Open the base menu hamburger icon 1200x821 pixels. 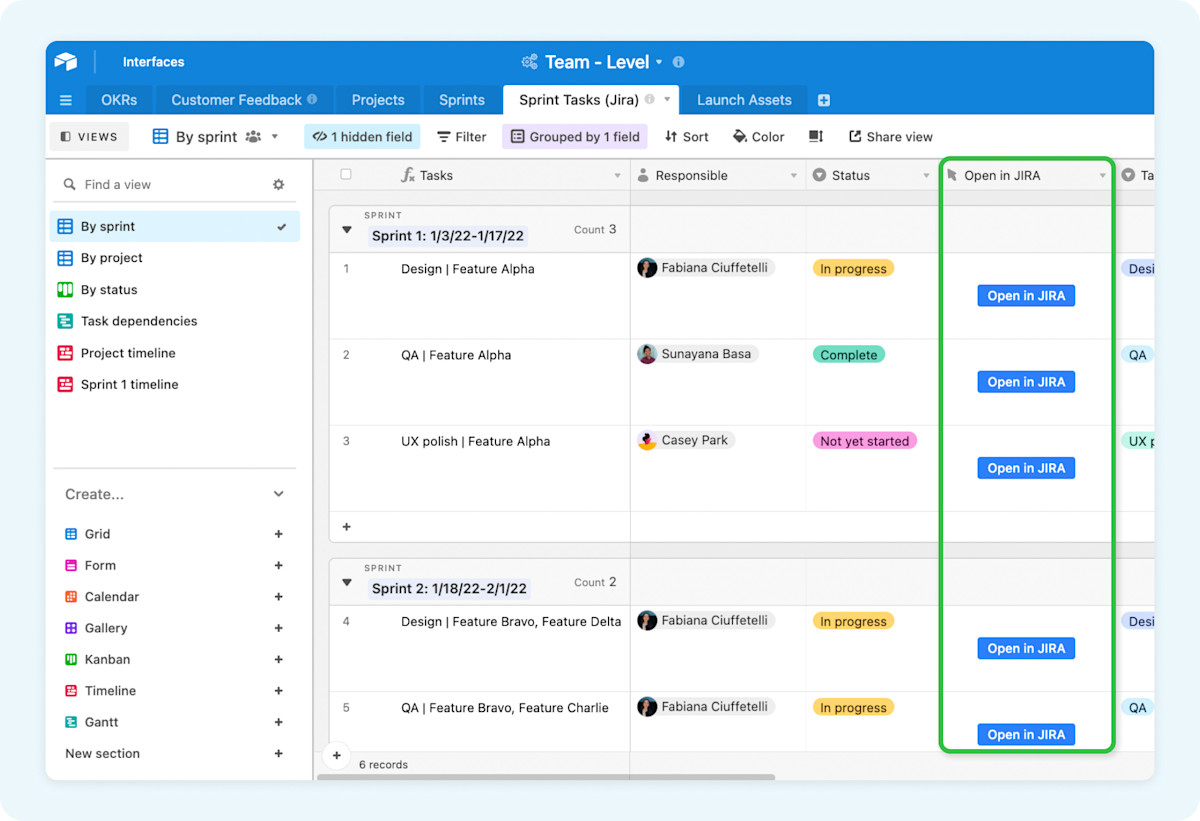tap(65, 99)
